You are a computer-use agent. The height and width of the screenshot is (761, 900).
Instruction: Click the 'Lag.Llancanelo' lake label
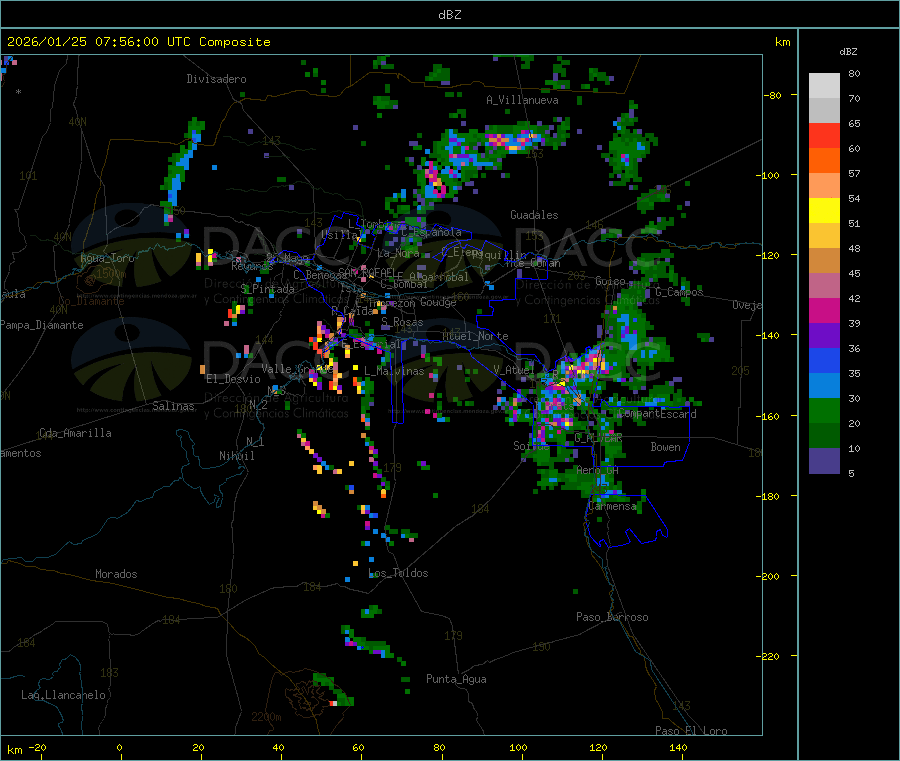coord(63,695)
